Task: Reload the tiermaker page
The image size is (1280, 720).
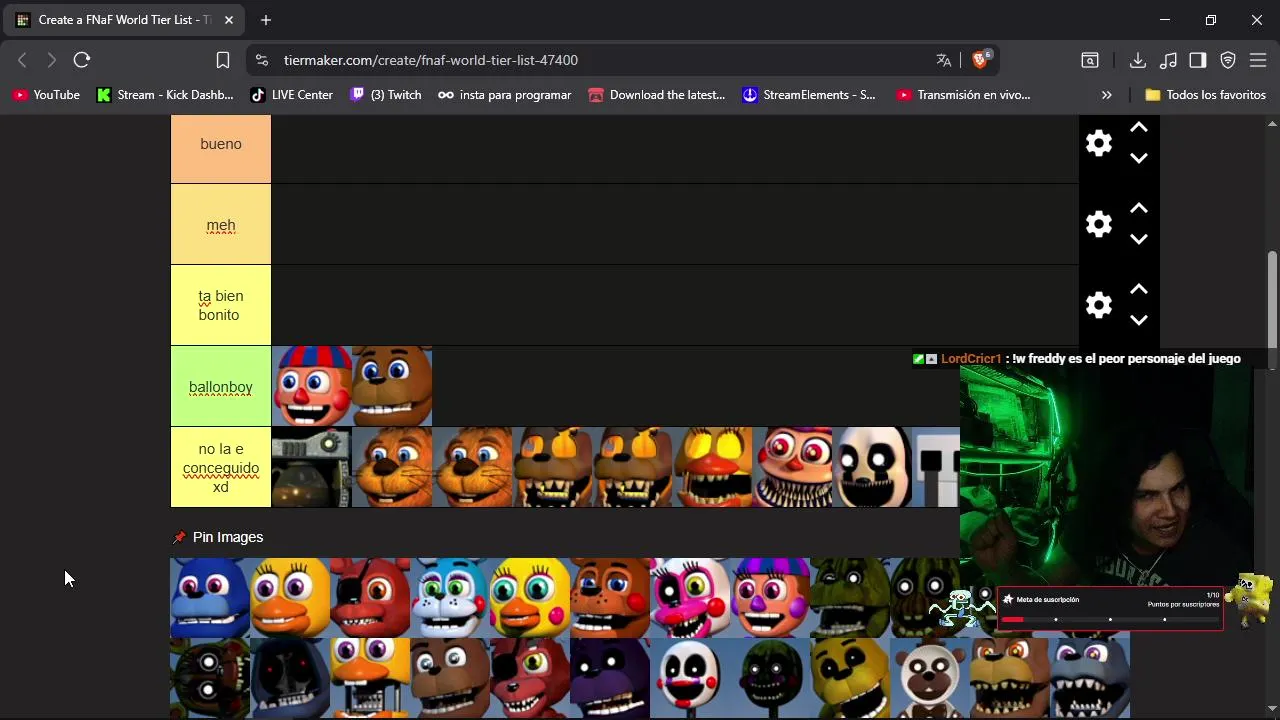Action: tap(82, 60)
